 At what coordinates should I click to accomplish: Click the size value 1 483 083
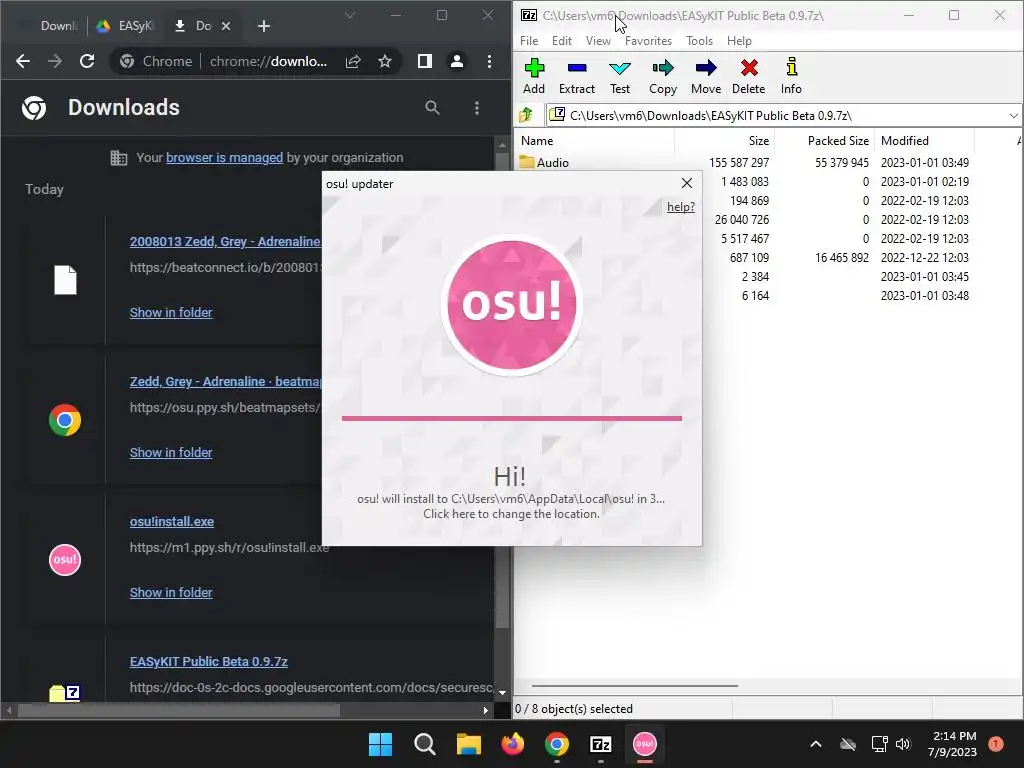pos(744,182)
